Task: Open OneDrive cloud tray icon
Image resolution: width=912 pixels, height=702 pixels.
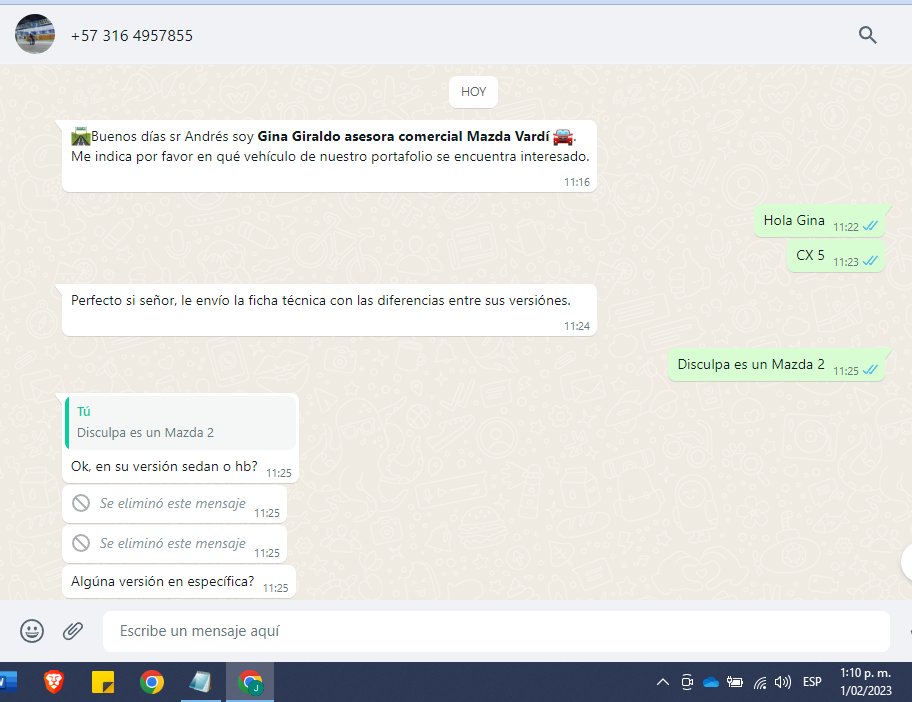Action: pos(711,682)
